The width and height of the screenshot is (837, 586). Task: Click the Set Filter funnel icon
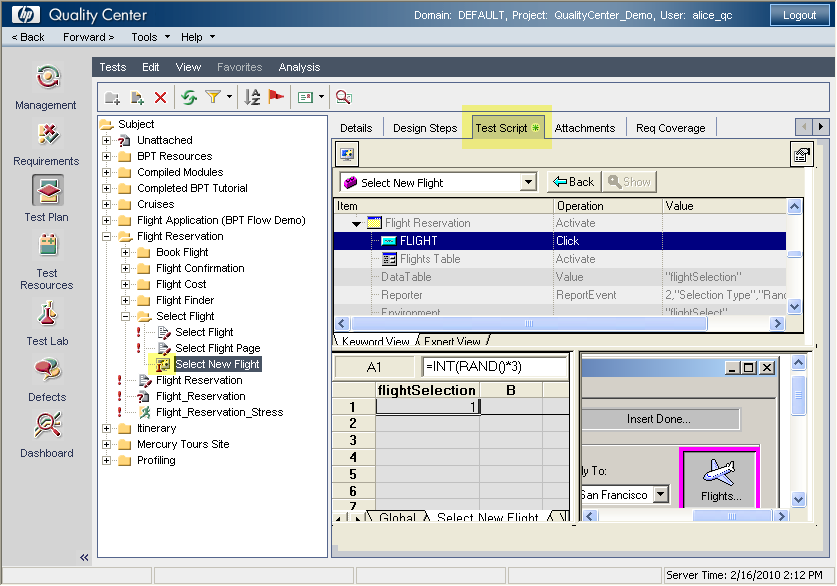pyautogui.click(x=213, y=97)
